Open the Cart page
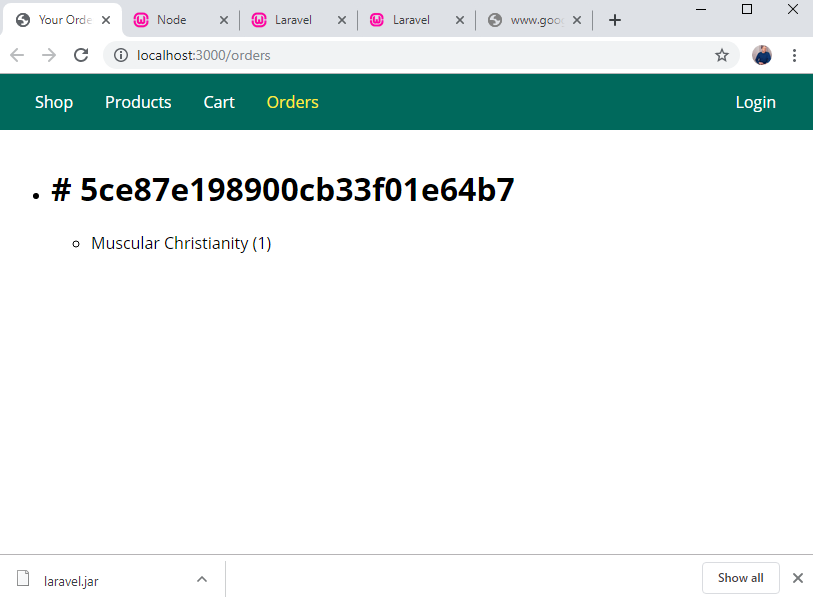Screen dimensions: 813x599 point(219,102)
